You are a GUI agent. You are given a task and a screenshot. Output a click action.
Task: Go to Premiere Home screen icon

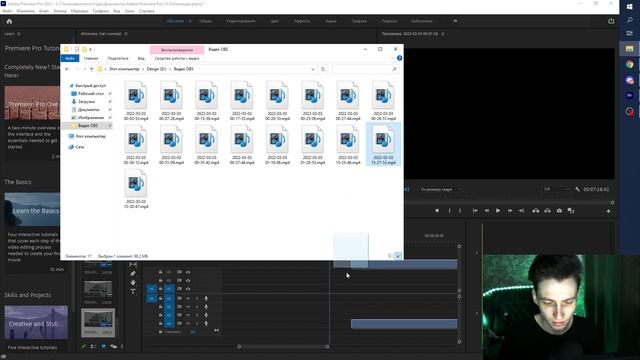(x=9, y=21)
